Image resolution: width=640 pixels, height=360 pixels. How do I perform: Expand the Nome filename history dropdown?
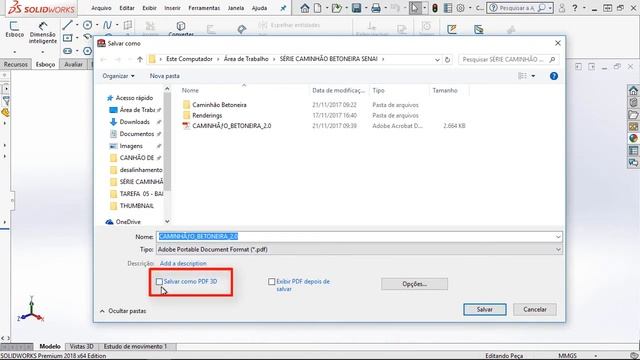[558, 237]
